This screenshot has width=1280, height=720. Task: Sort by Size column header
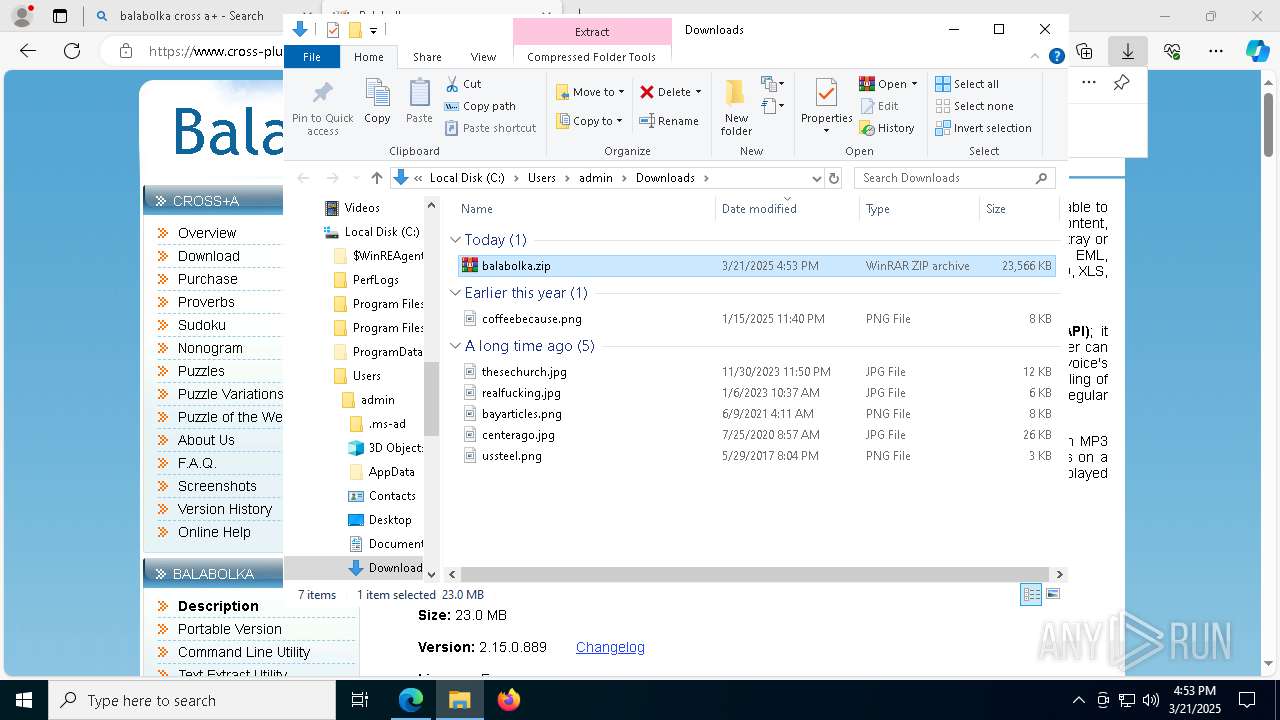[x=1018, y=209]
